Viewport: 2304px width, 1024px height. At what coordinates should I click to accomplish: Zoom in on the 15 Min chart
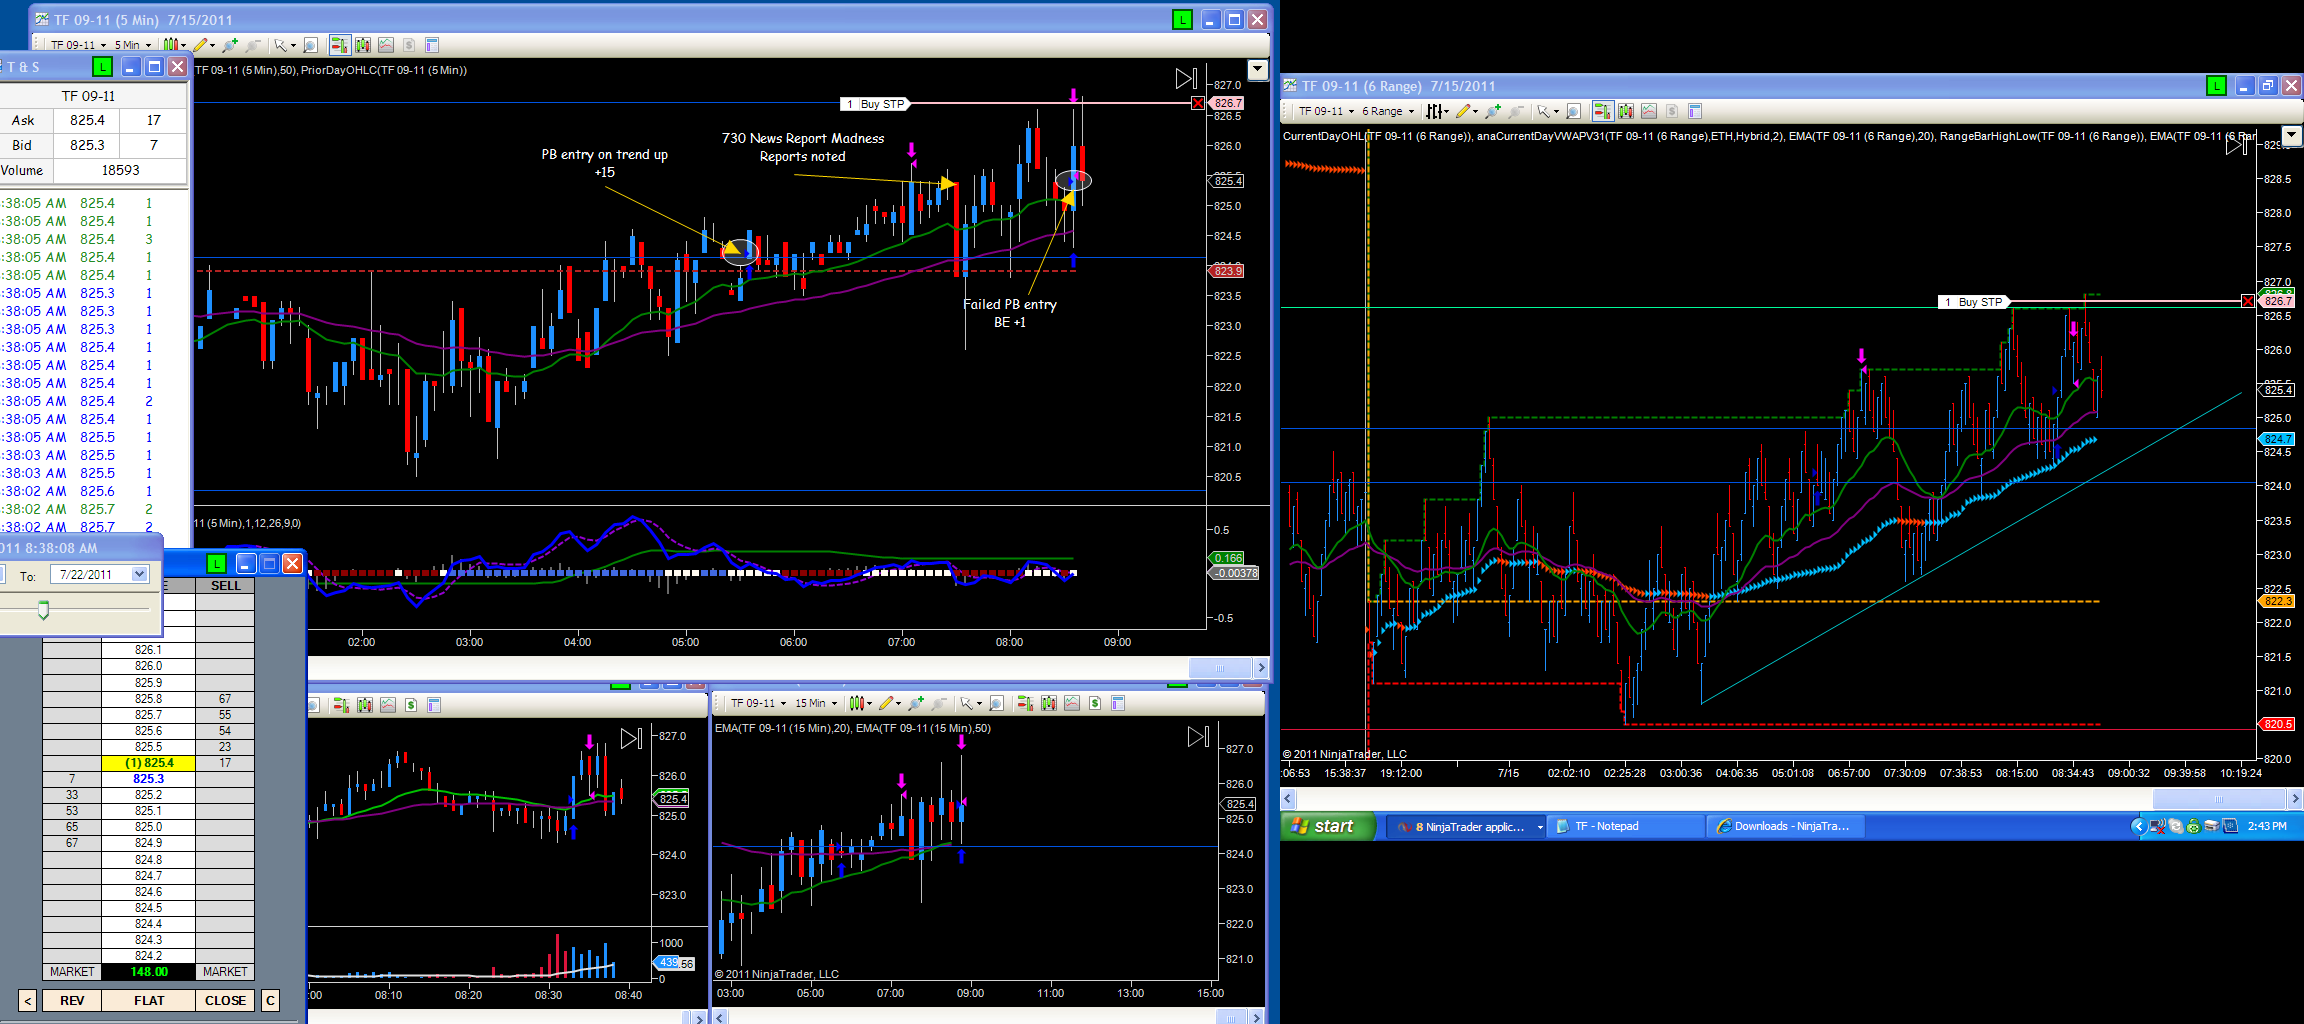[x=916, y=703]
